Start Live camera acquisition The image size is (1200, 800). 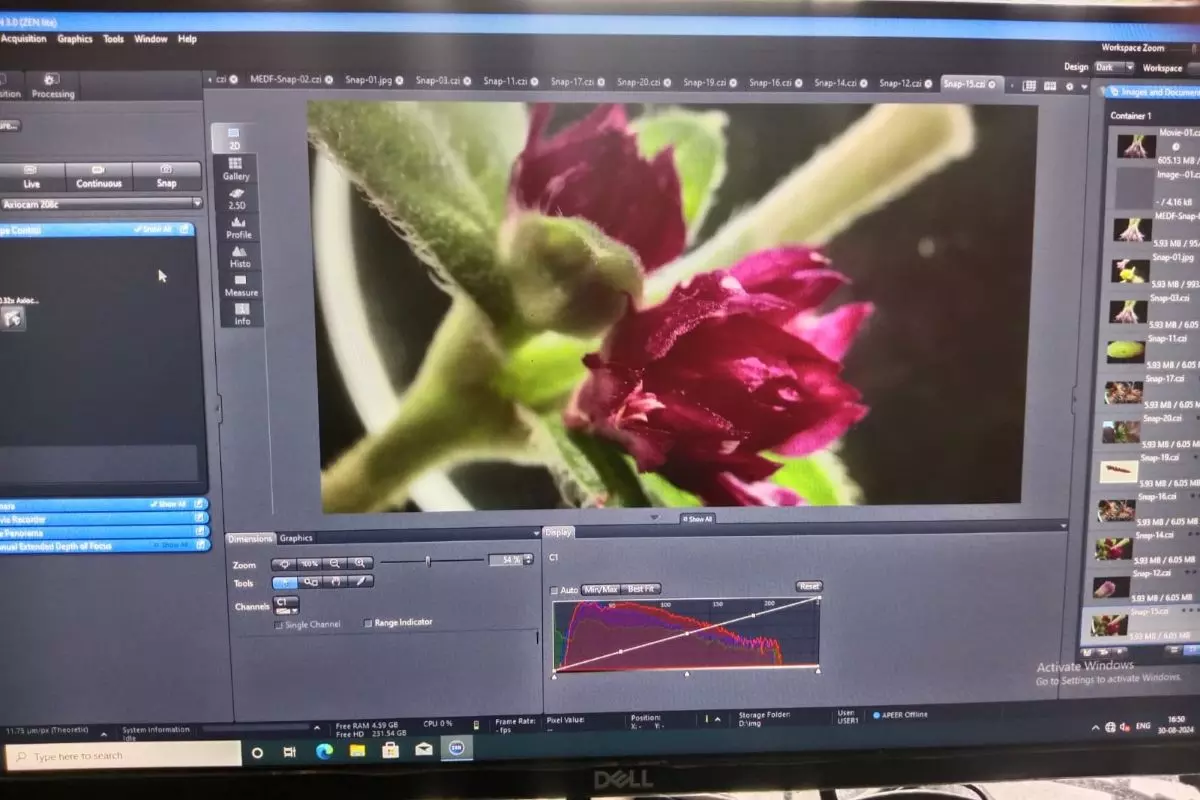tap(31, 177)
